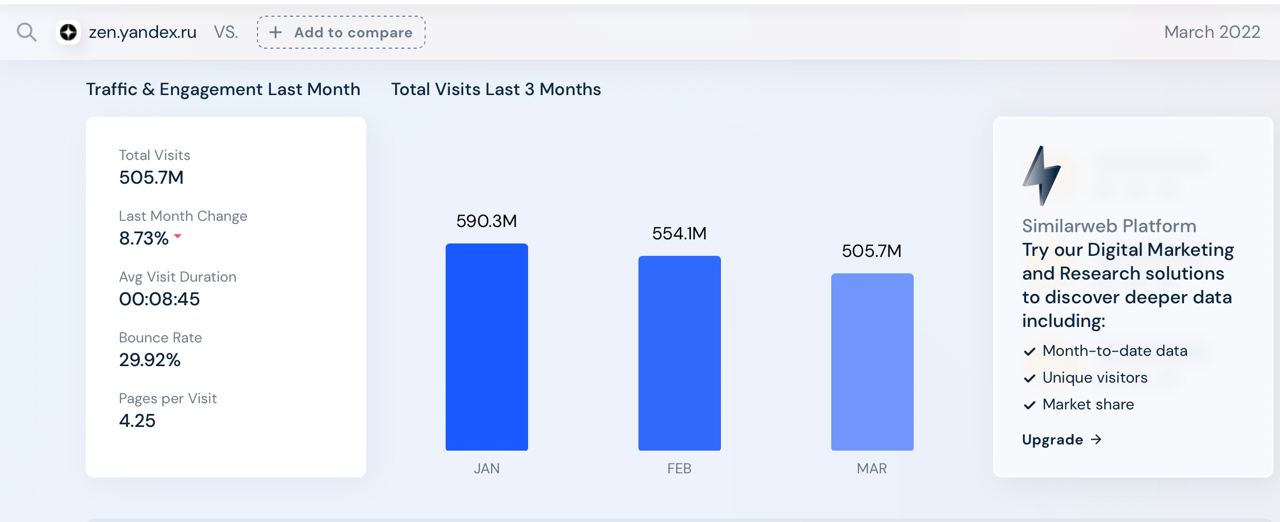Click the 4.25 pages per visit value
This screenshot has height=522, width=1280.
pos(137,421)
